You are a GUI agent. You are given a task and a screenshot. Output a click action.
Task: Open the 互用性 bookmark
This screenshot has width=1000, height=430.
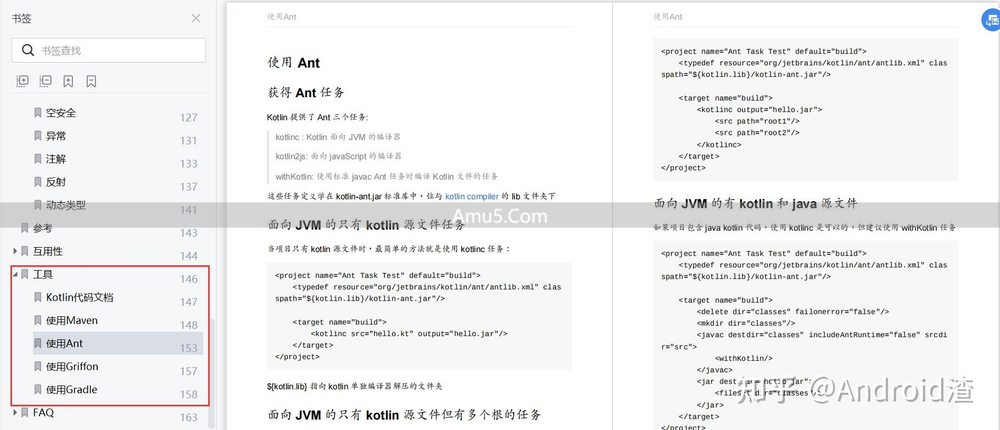coord(48,251)
